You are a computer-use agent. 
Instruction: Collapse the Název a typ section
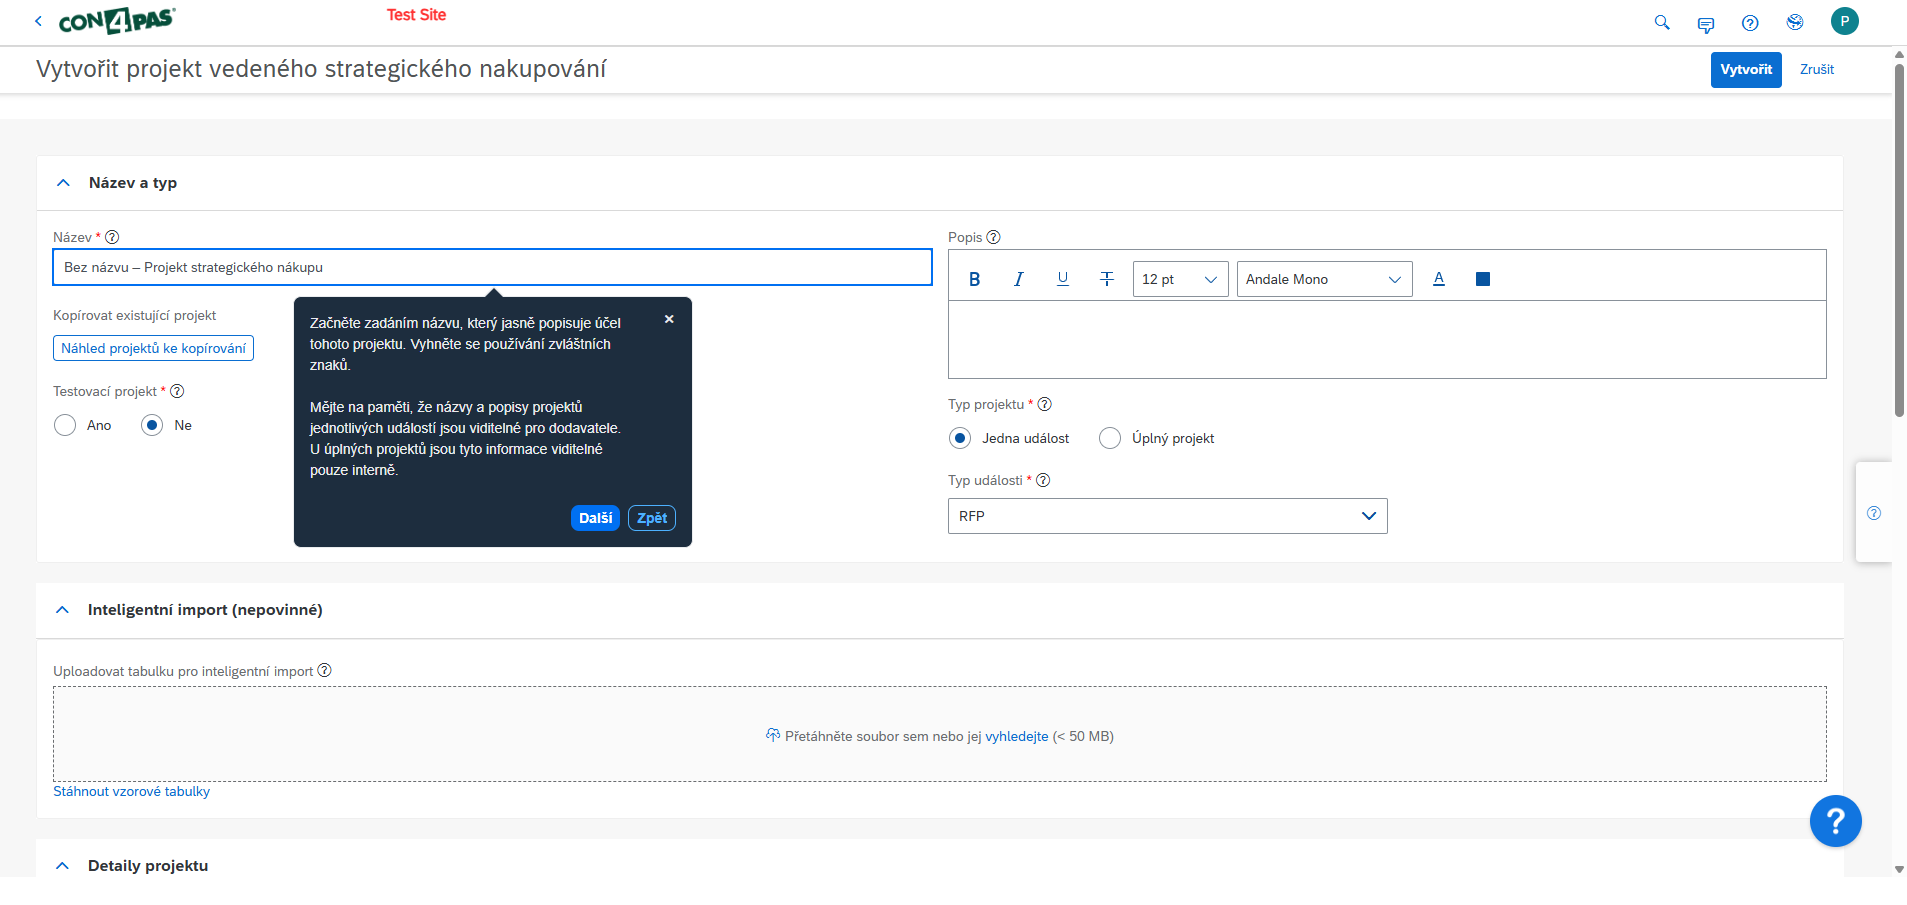click(x=63, y=183)
